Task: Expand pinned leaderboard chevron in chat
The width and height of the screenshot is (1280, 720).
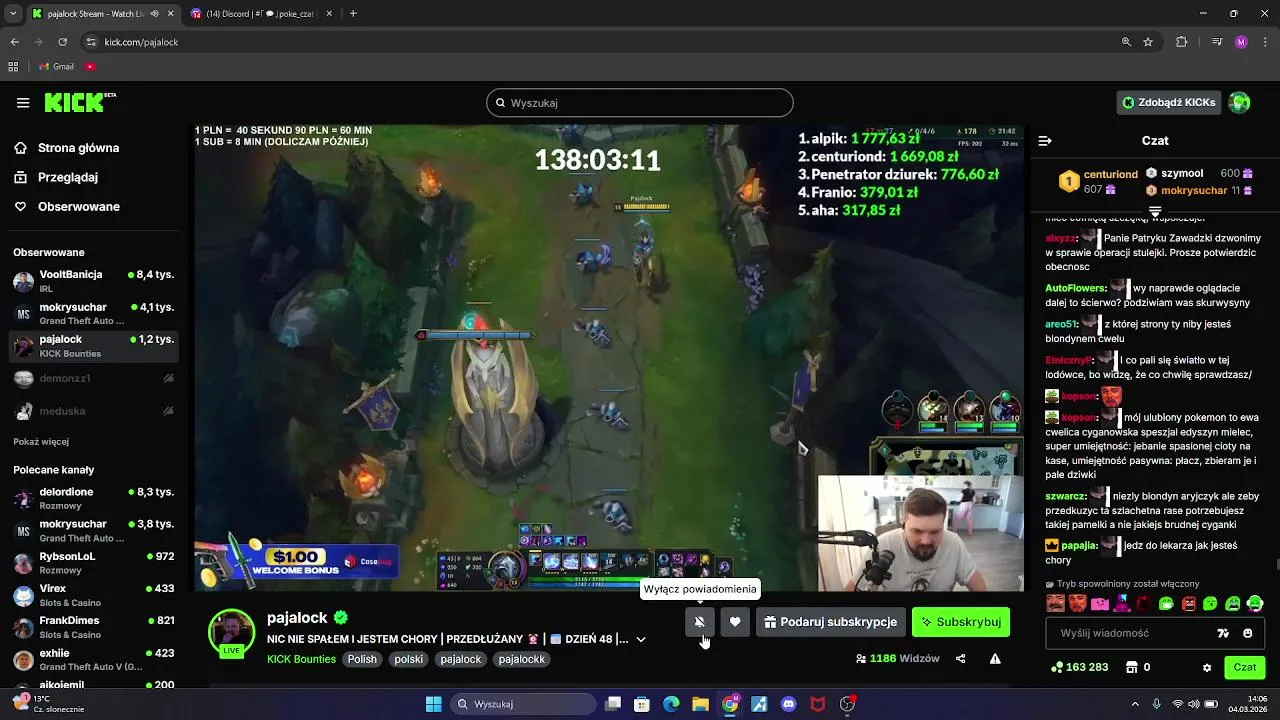Action: (x=1155, y=212)
